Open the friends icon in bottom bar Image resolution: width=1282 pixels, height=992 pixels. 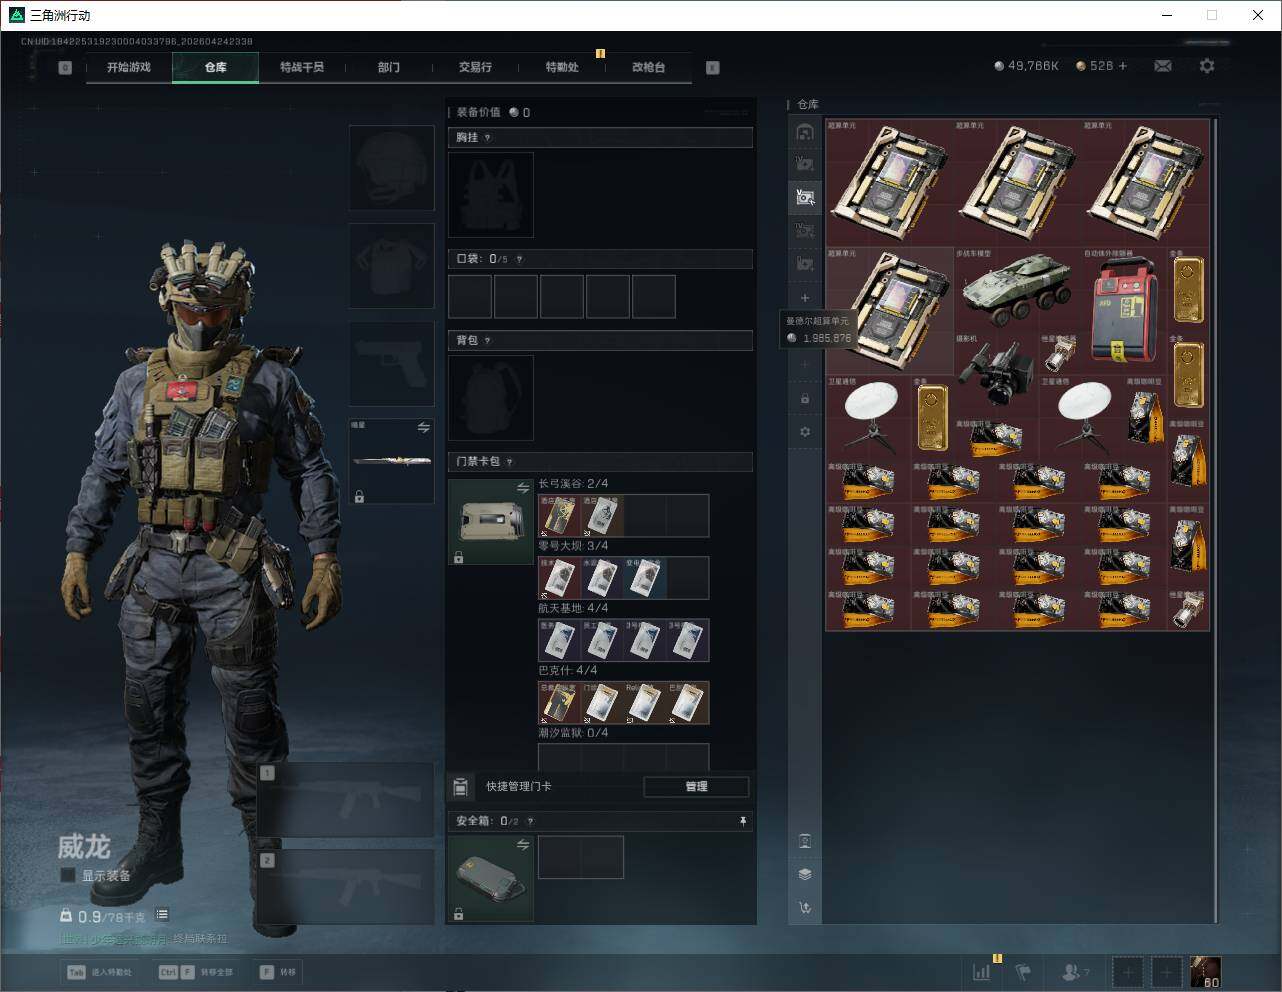coord(1075,972)
